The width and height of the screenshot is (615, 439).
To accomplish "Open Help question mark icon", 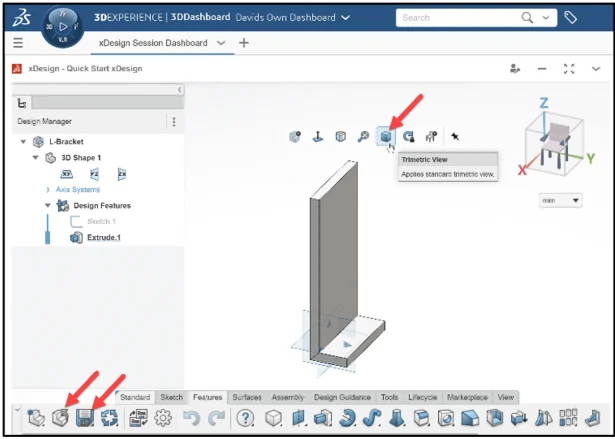I will [245, 419].
